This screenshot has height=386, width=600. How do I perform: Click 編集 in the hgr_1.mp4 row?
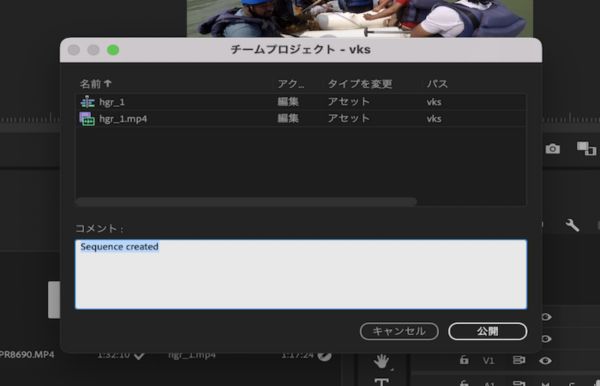coord(288,119)
